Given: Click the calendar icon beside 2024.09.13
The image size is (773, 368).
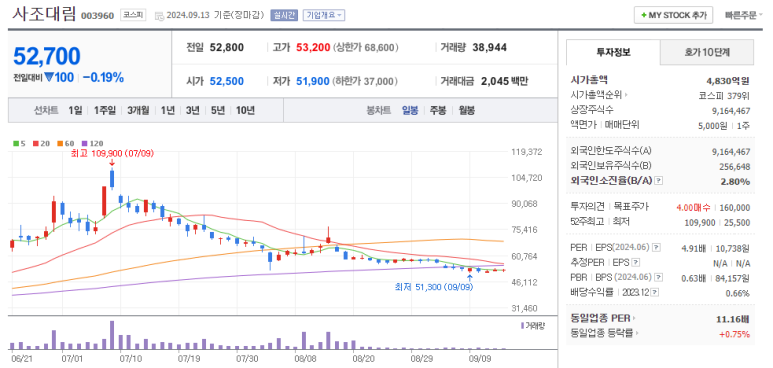Looking at the screenshot, I should [159, 15].
